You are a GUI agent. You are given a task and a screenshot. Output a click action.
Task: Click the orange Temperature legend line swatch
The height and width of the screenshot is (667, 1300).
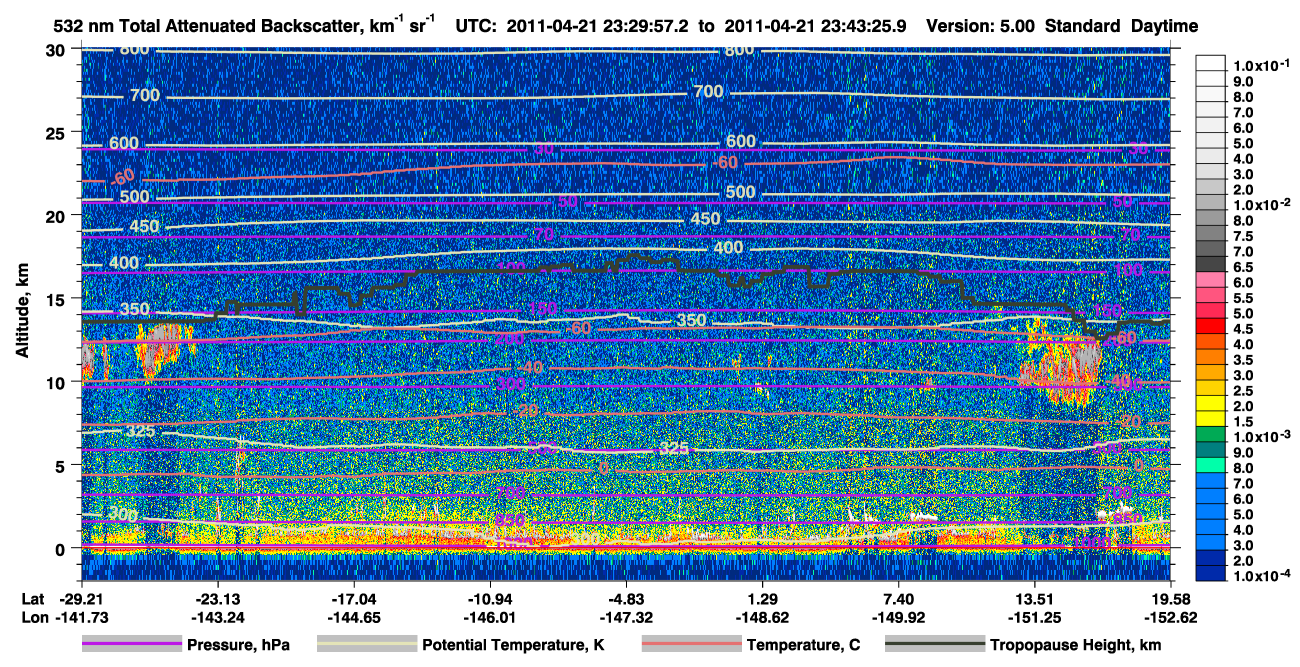click(690, 645)
